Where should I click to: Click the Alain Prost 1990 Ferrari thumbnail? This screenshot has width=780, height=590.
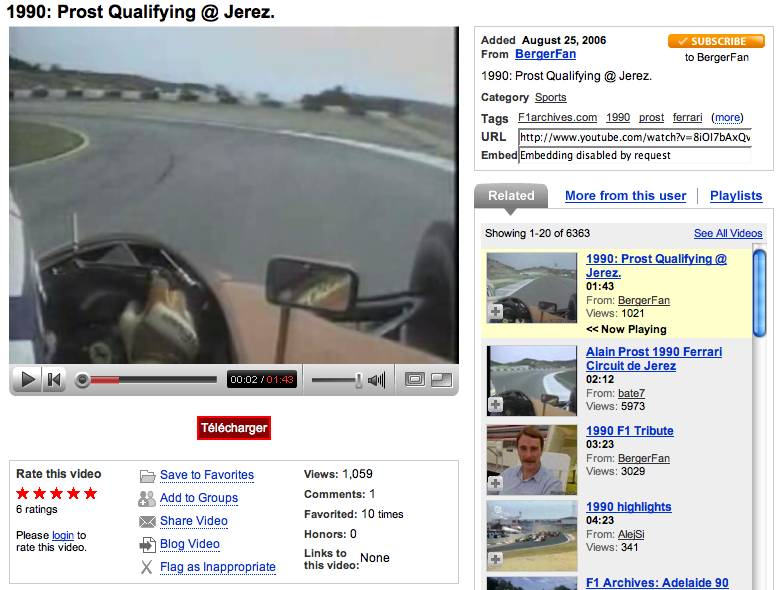click(532, 381)
